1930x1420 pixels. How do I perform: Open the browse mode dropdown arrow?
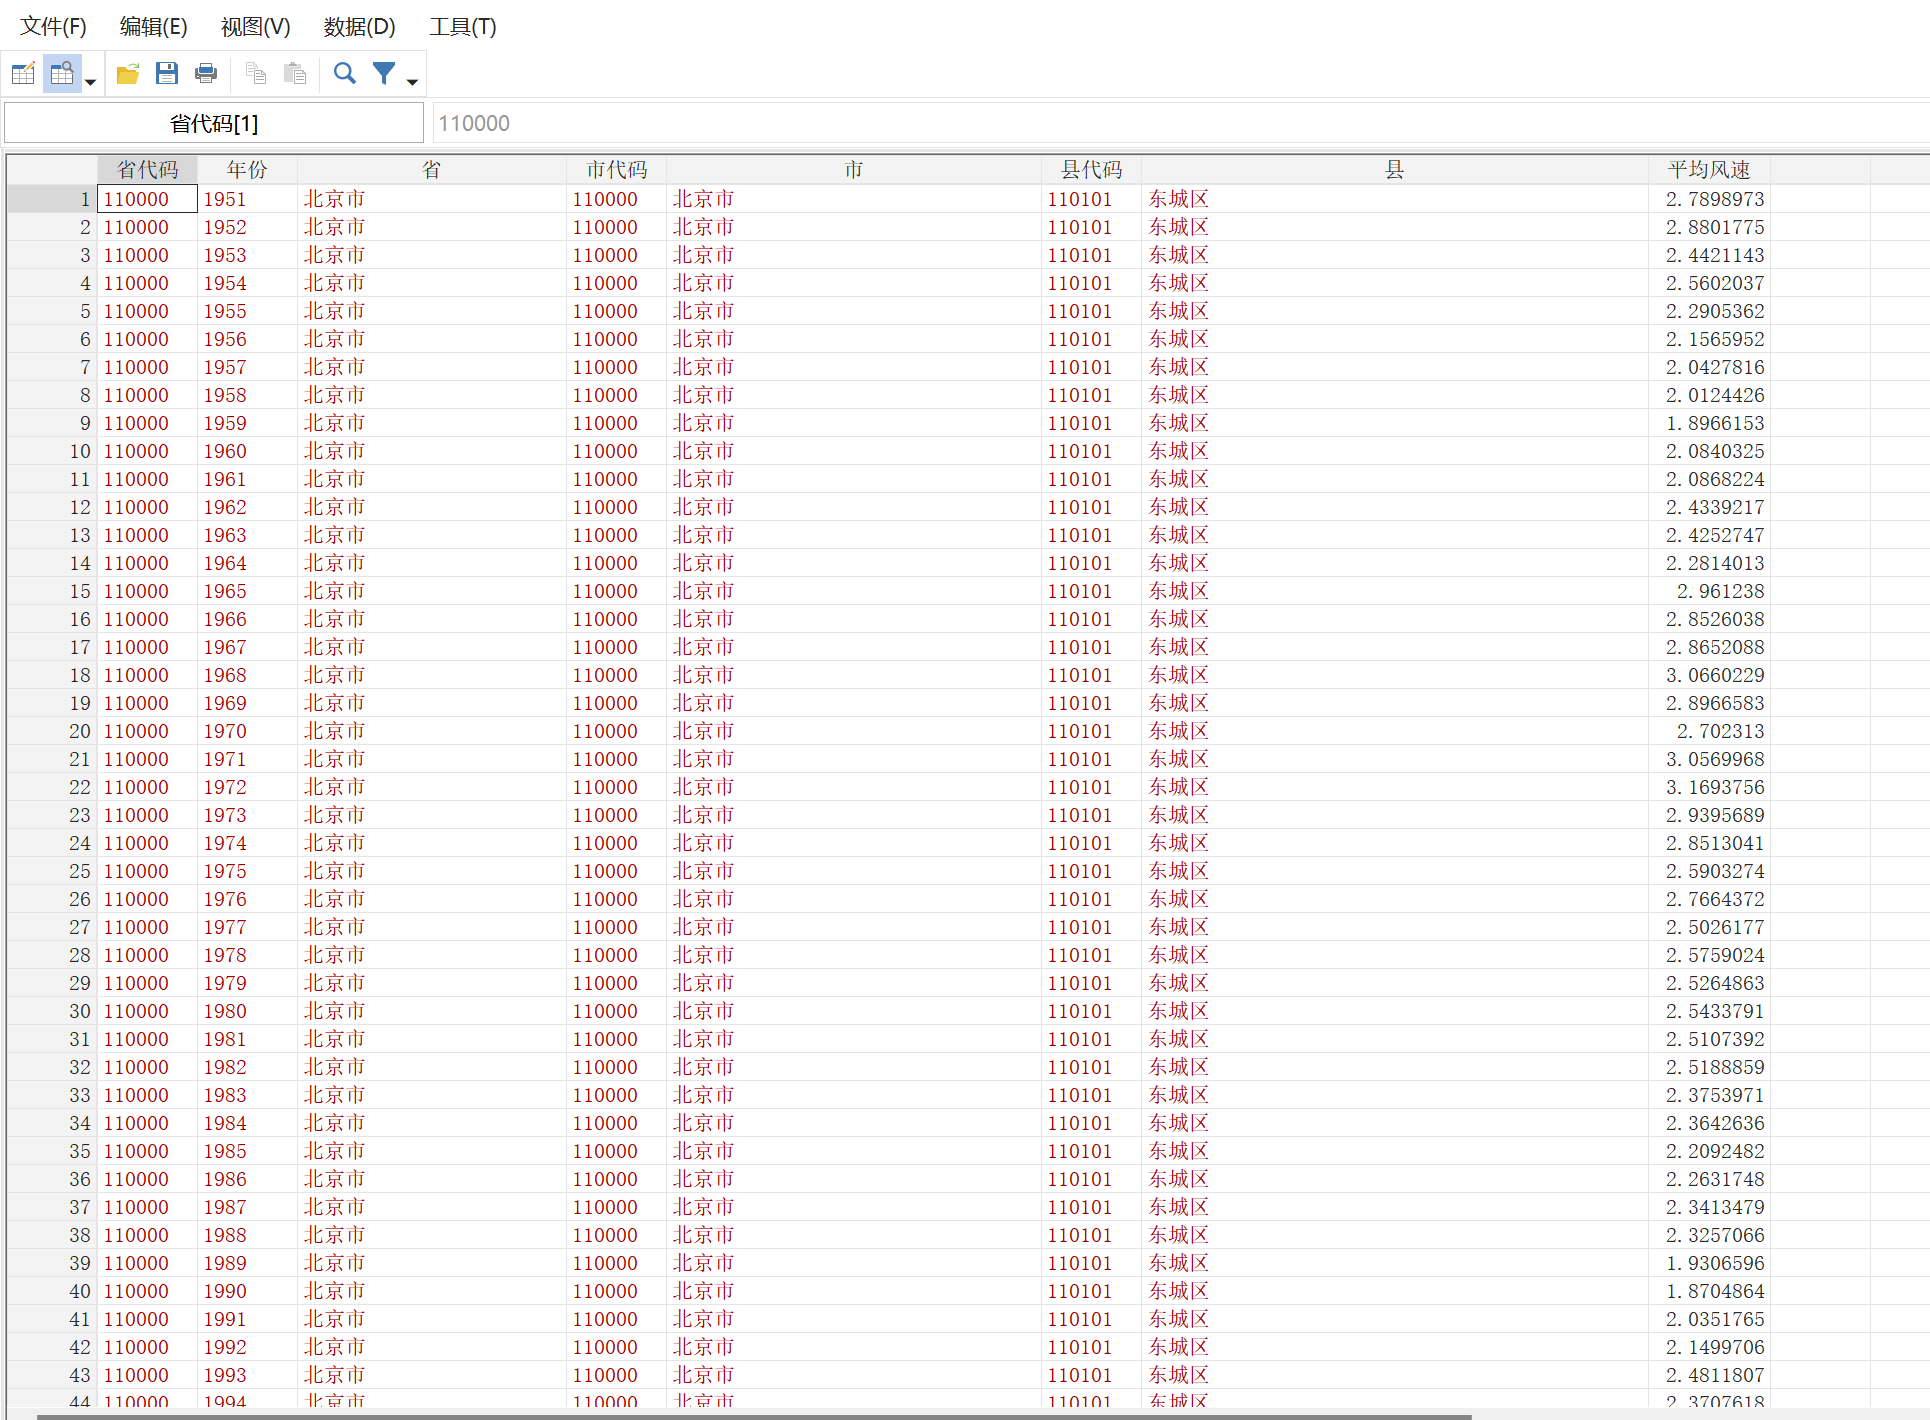click(x=90, y=81)
